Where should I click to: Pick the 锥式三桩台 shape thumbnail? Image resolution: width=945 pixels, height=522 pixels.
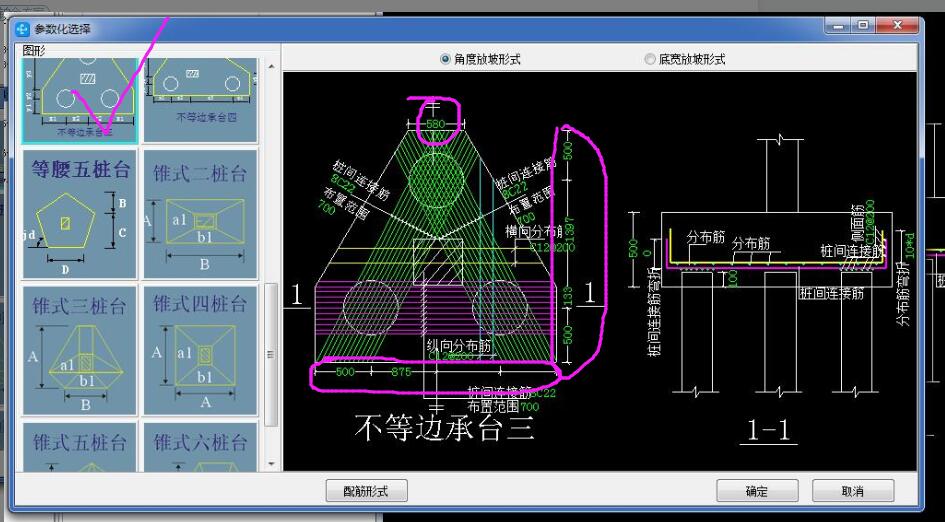tap(80, 350)
